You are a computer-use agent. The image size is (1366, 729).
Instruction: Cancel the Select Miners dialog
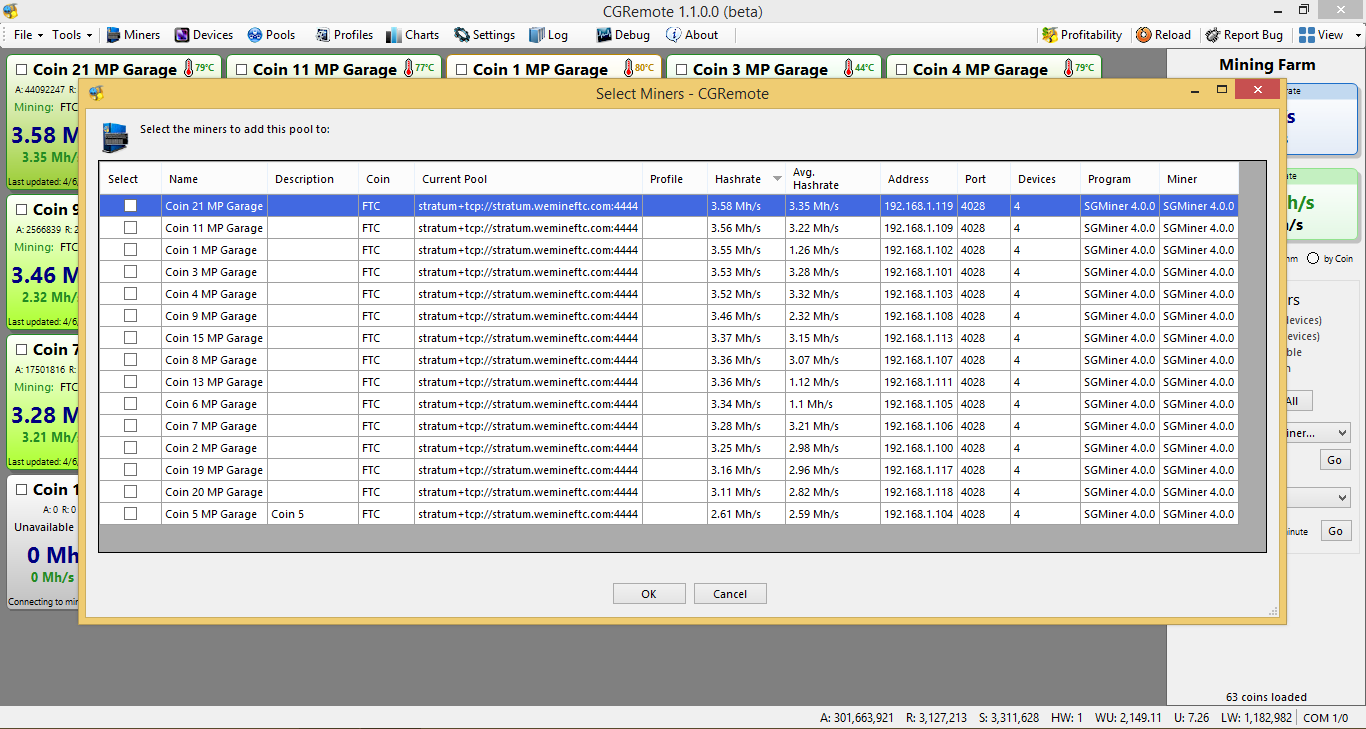click(x=730, y=594)
